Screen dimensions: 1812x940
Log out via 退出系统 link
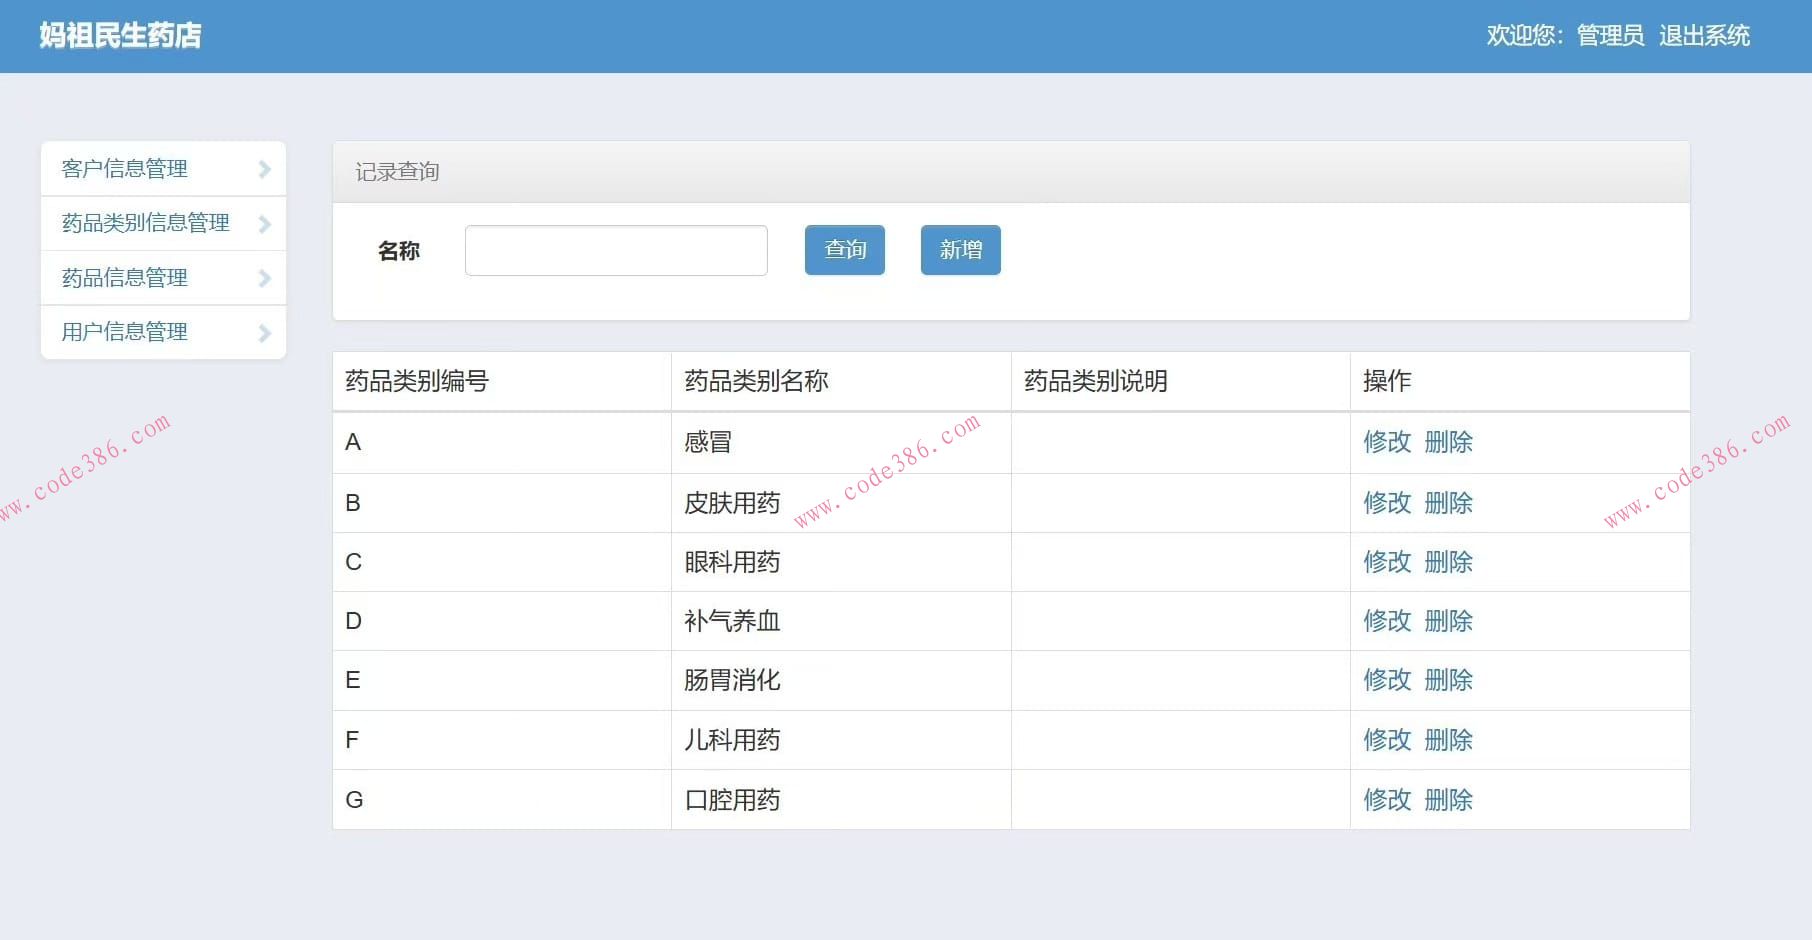(1704, 36)
